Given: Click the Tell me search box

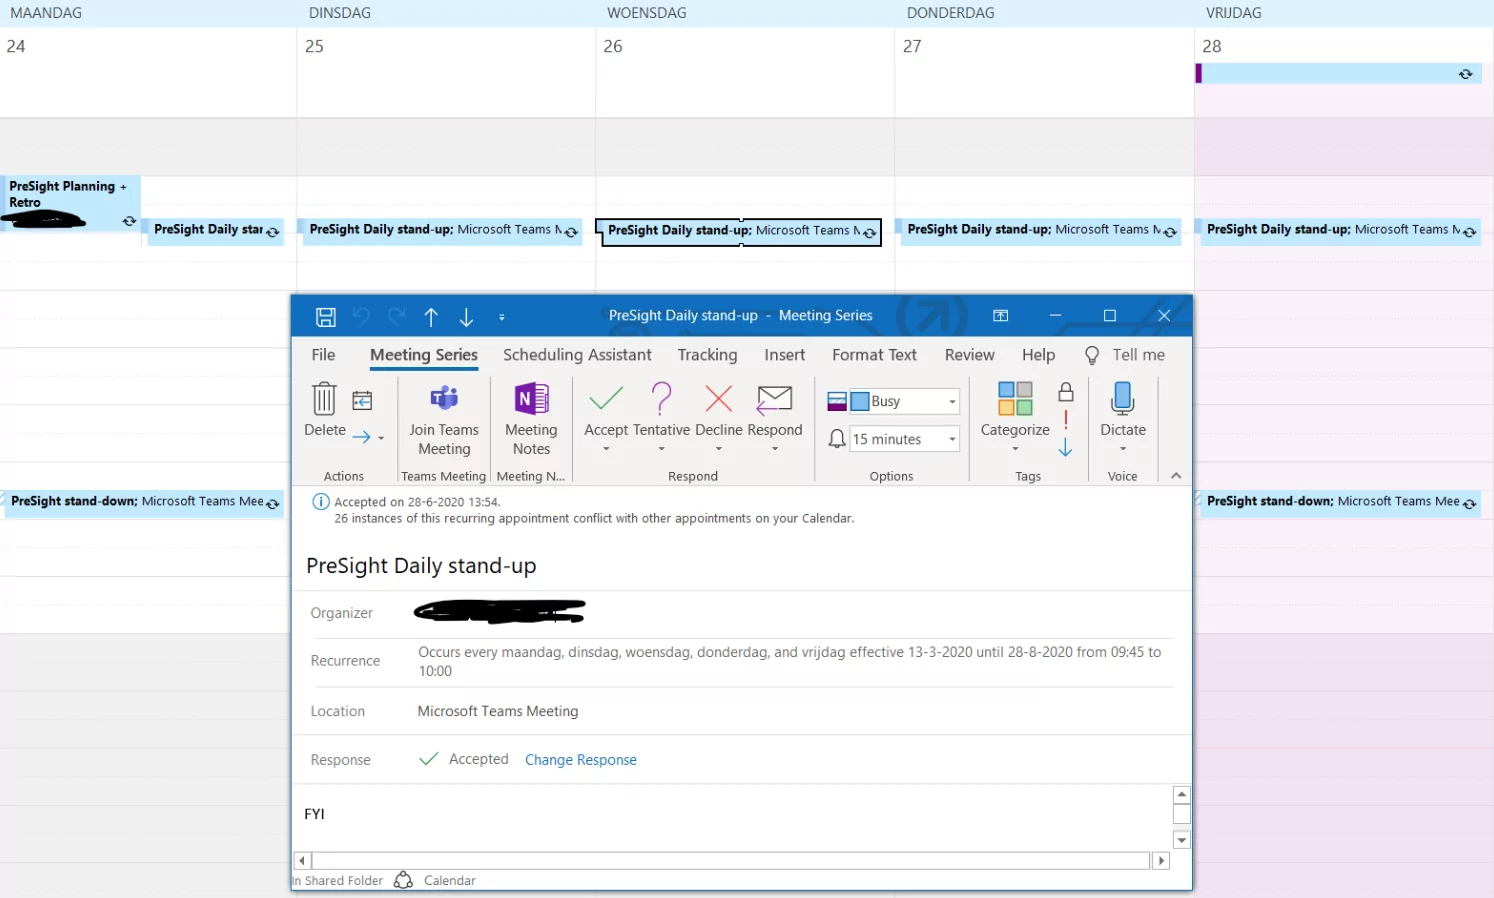Looking at the screenshot, I should click(x=1126, y=355).
